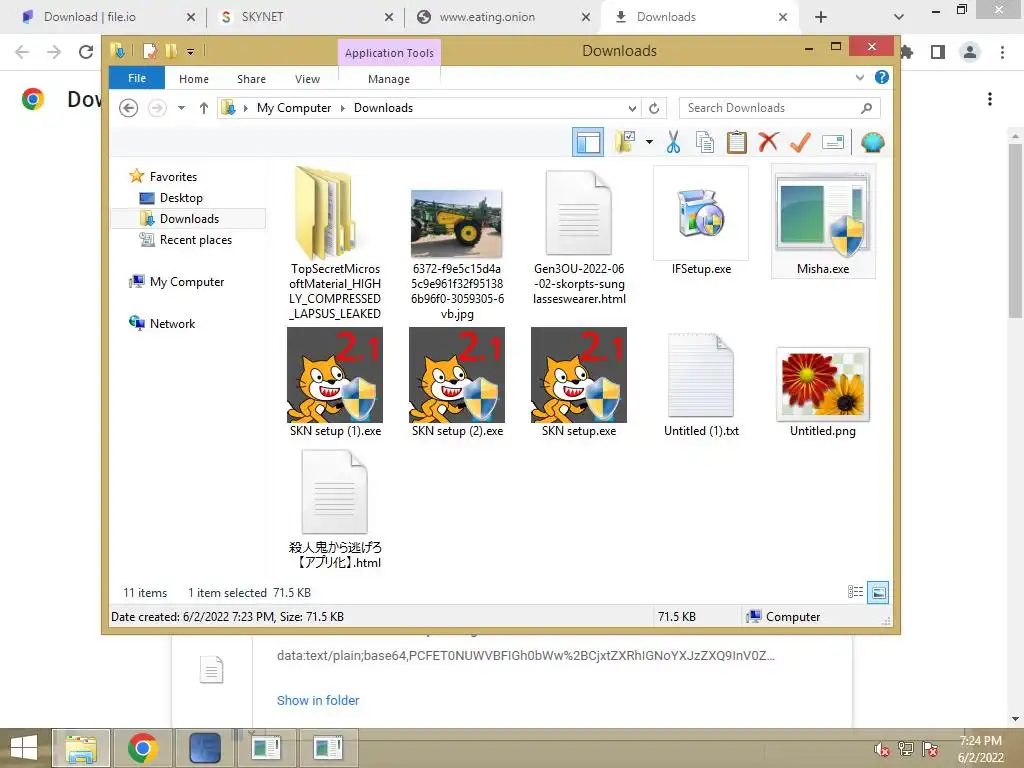Click the New Folder quick access icon
The height and width of the screenshot is (768, 1024).
click(x=171, y=51)
